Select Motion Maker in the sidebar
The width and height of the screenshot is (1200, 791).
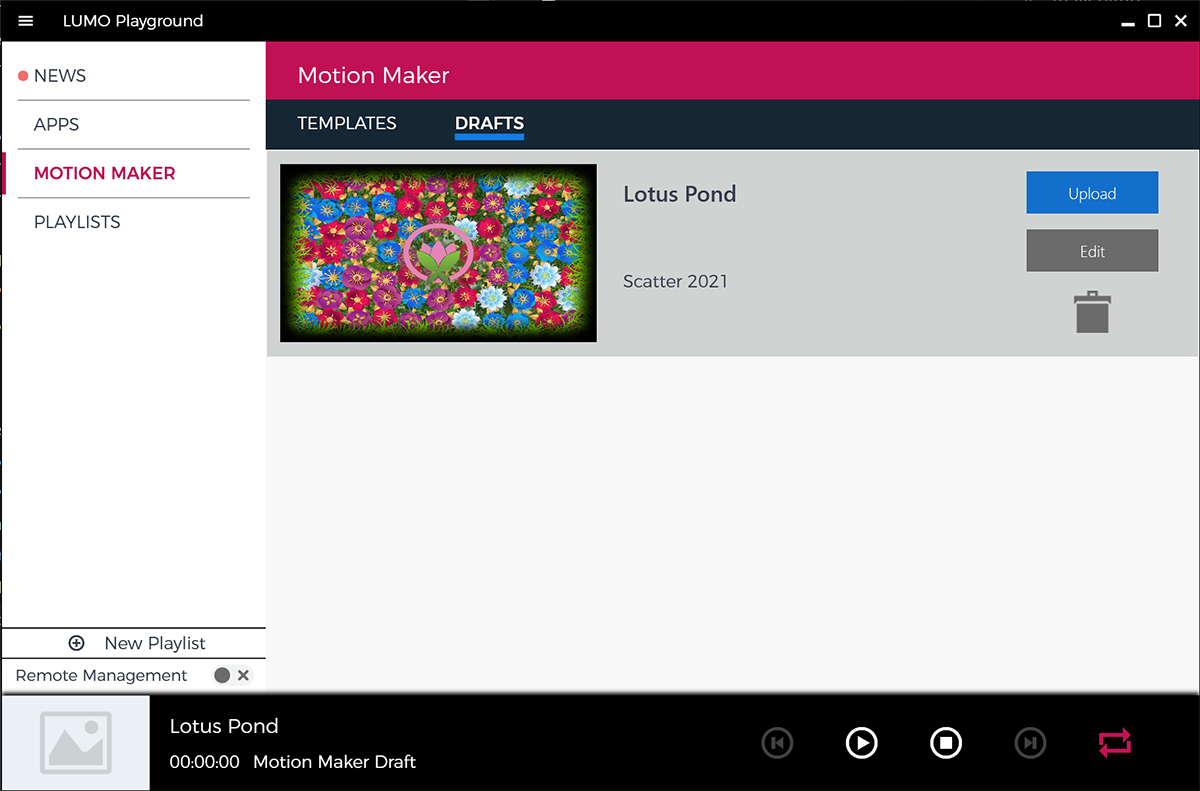[104, 173]
